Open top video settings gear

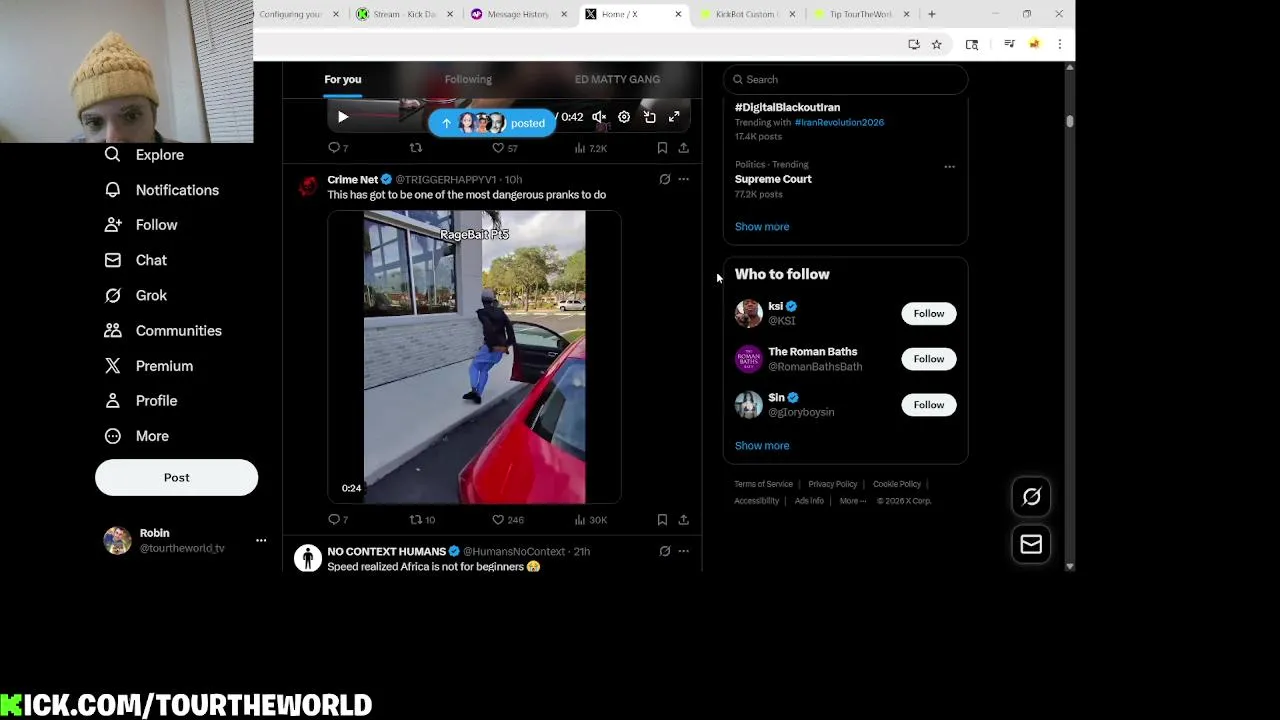tap(624, 117)
